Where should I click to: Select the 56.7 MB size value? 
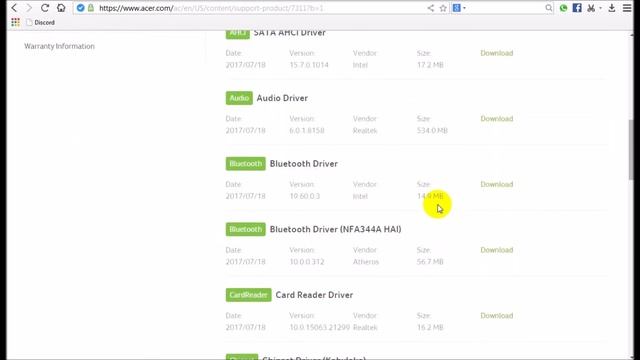[x=430, y=262]
